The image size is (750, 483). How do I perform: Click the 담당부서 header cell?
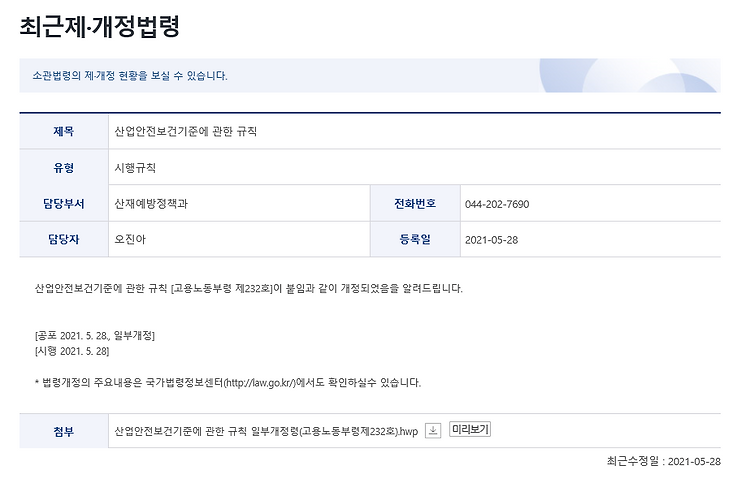pyautogui.click(x=64, y=204)
